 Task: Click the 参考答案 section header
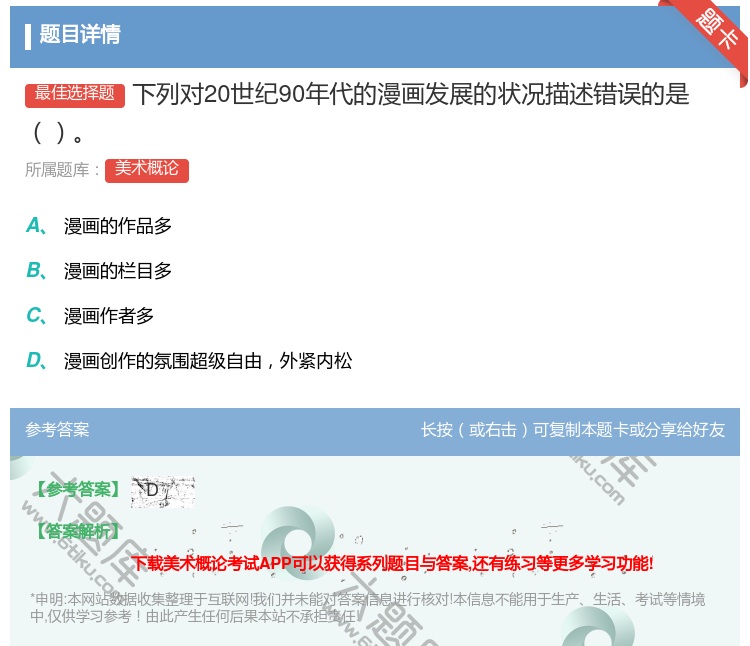point(57,430)
